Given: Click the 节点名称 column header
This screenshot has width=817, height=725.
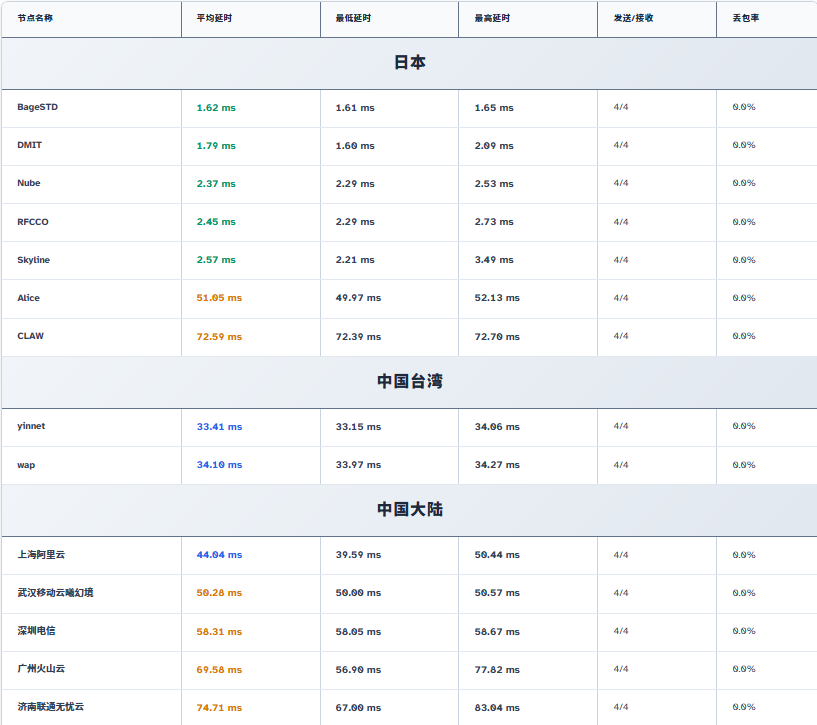Looking at the screenshot, I should click(x=36, y=18).
